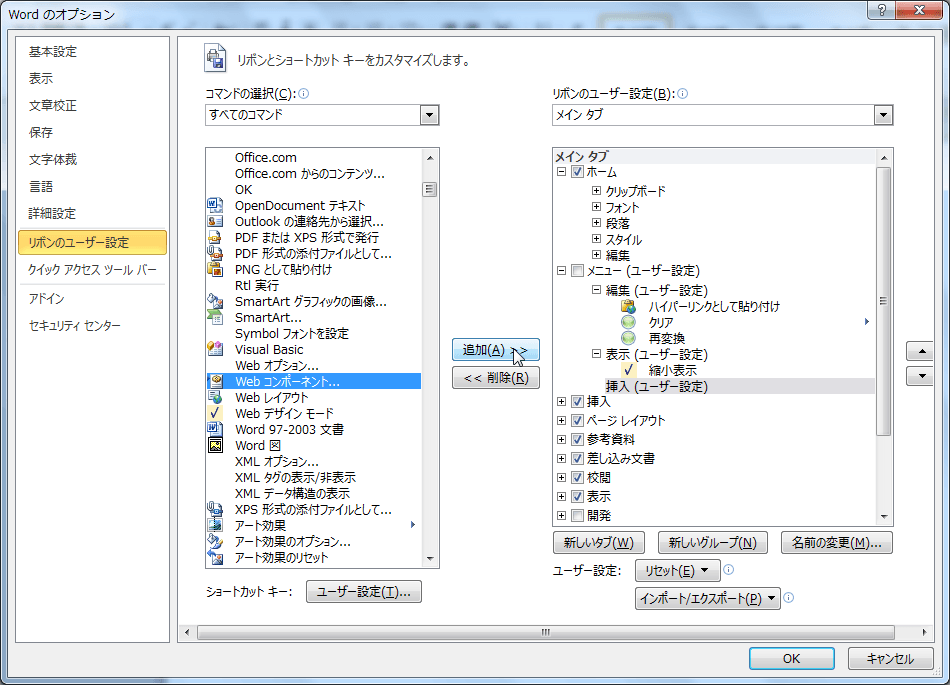Click the info icon beside コマンドの選択
Screen dimensions: 950x685
click(304, 93)
